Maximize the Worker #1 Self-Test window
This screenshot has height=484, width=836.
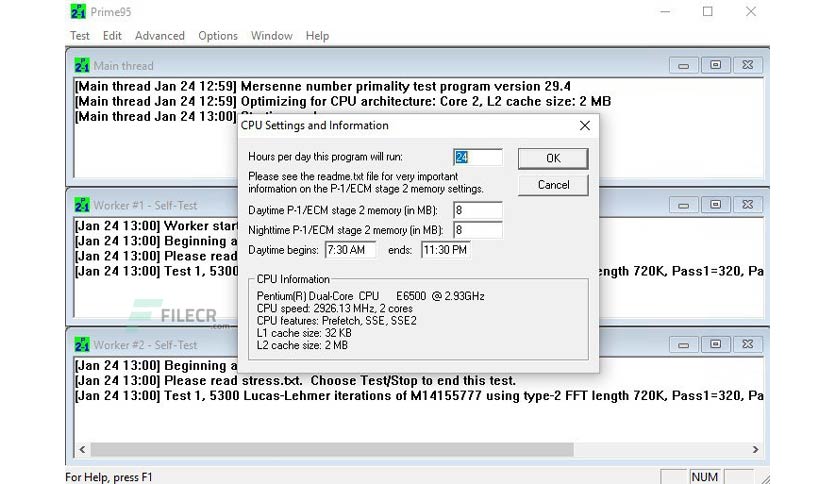(x=716, y=205)
